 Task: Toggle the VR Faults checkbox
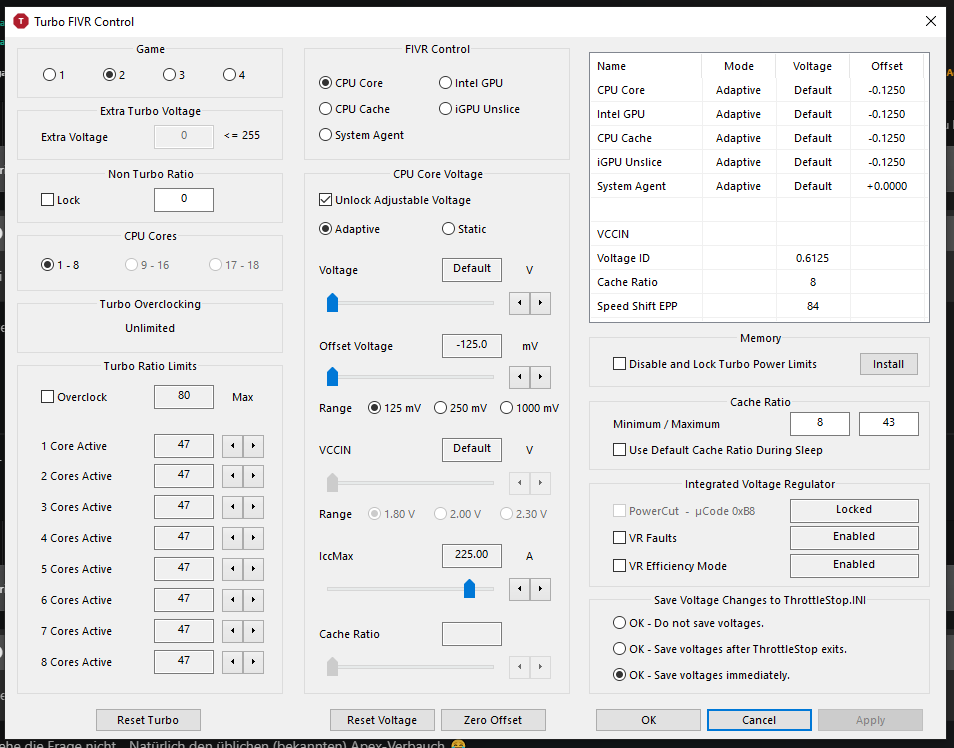[x=619, y=537]
